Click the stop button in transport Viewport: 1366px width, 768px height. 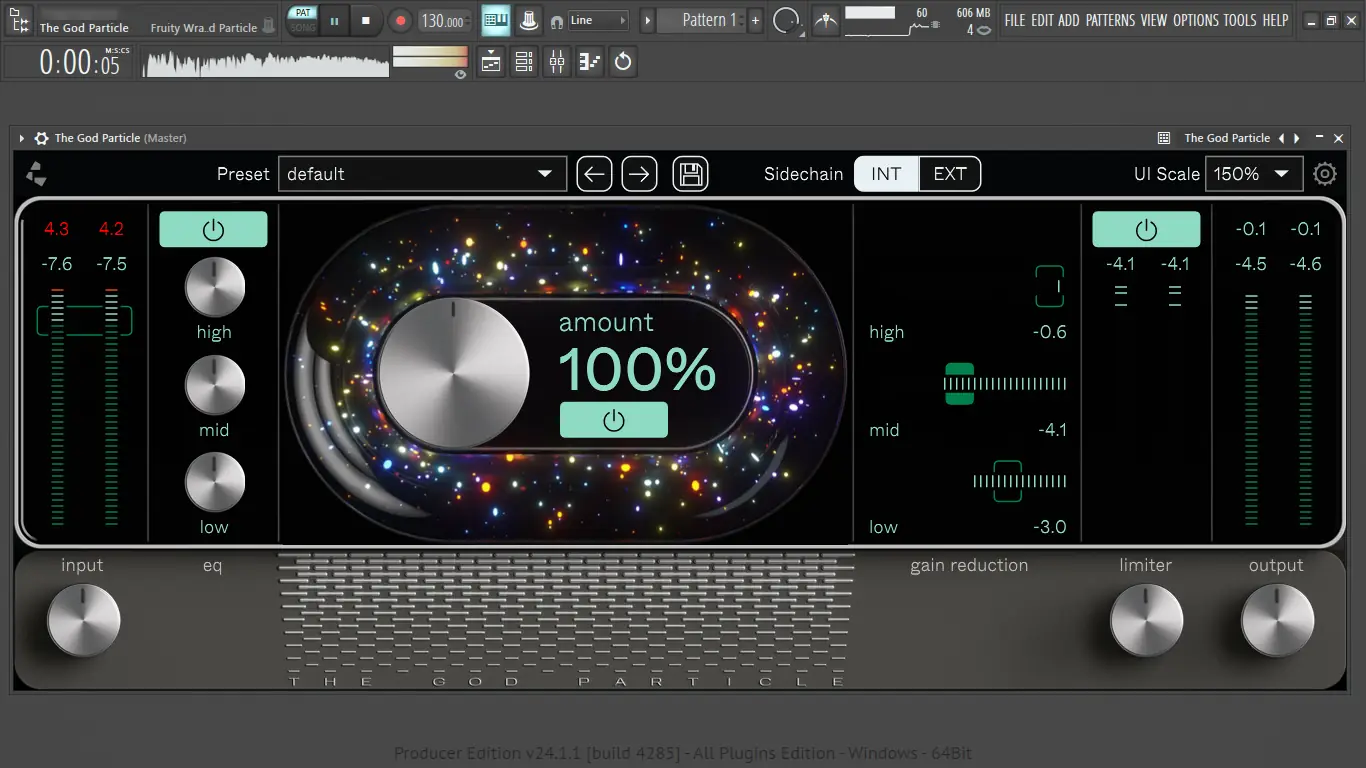pos(366,20)
